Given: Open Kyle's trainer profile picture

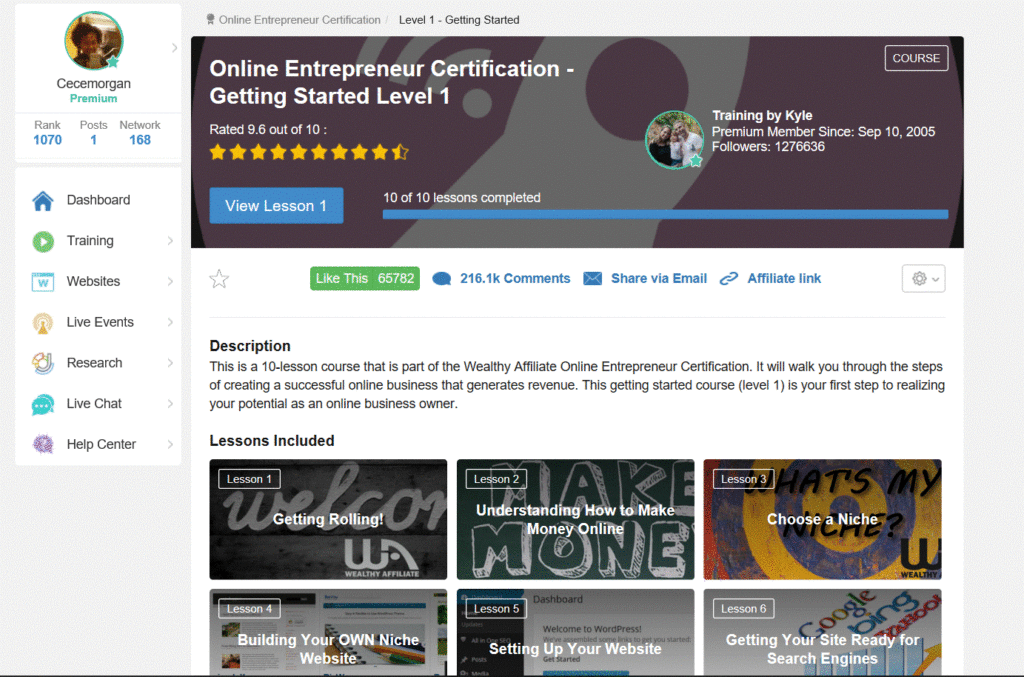Looking at the screenshot, I should (x=675, y=140).
